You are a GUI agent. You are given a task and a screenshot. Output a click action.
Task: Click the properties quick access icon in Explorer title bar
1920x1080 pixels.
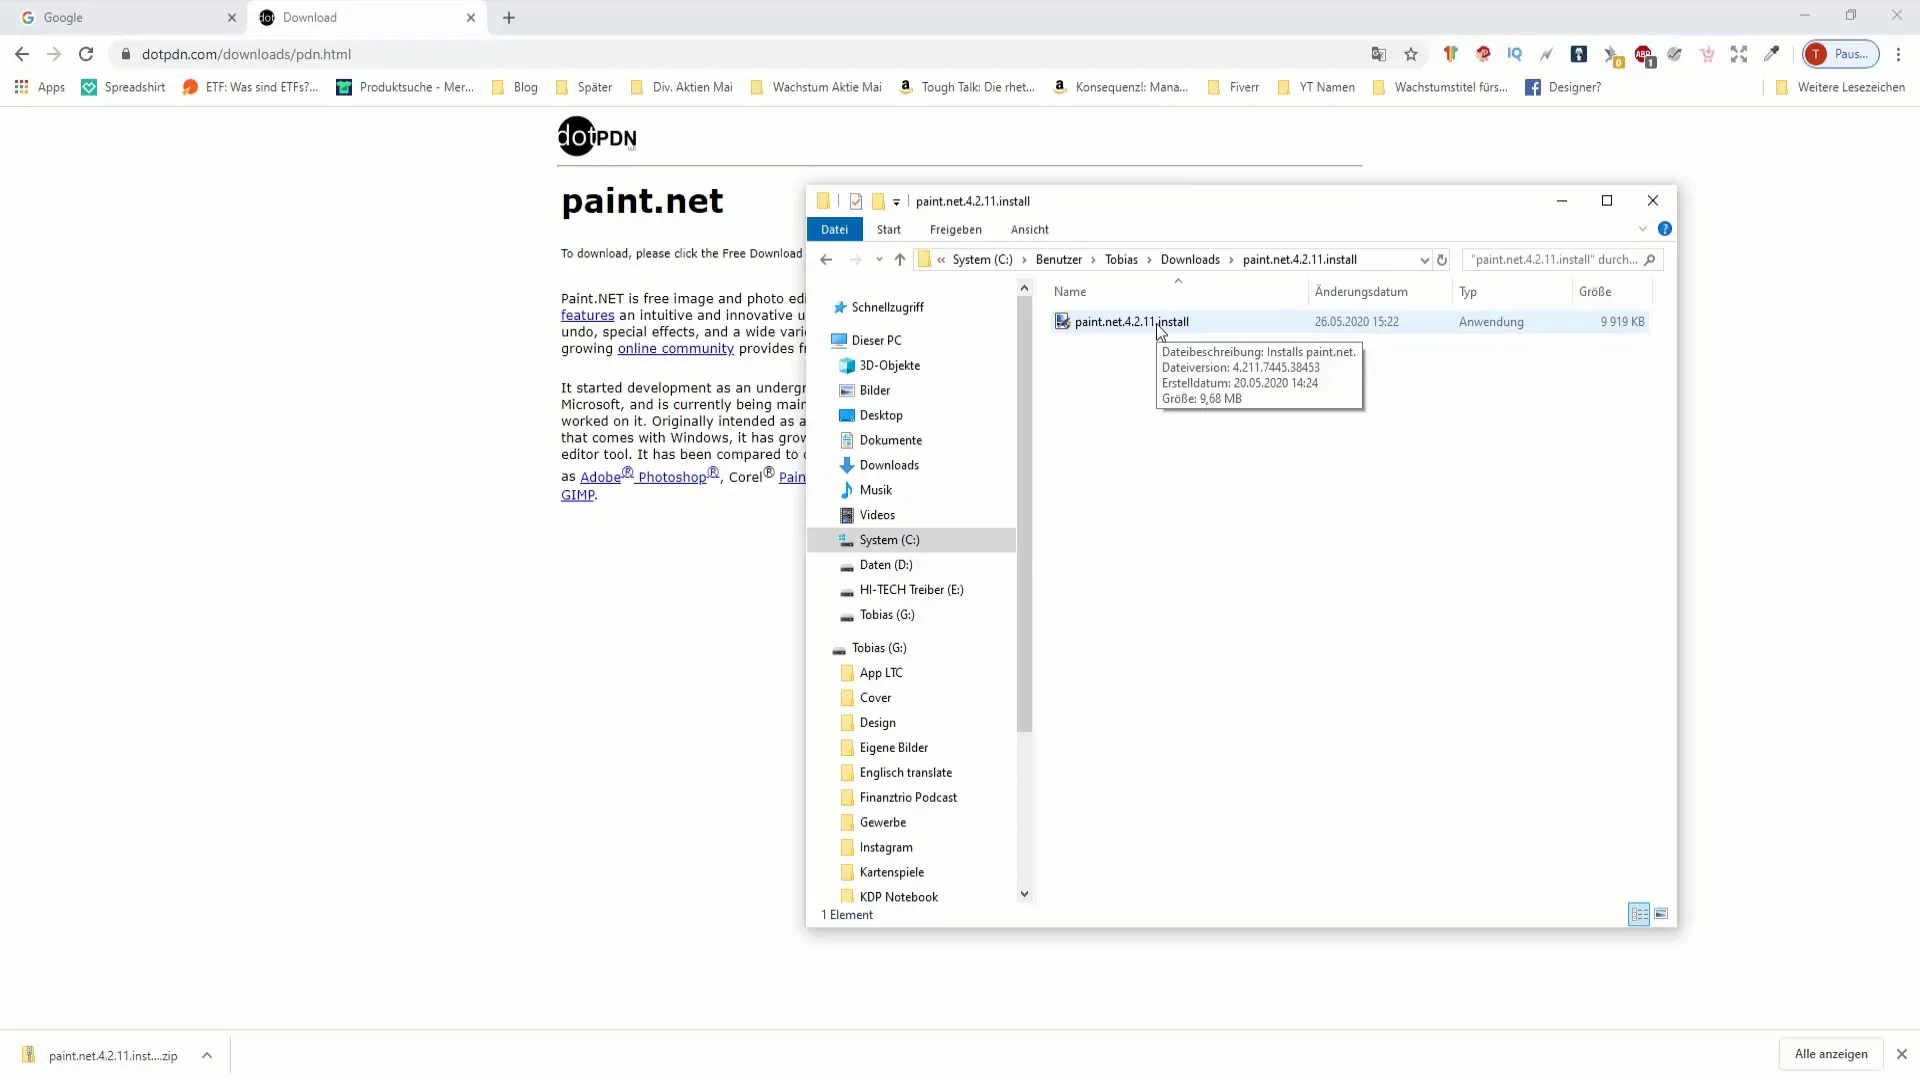pos(856,201)
